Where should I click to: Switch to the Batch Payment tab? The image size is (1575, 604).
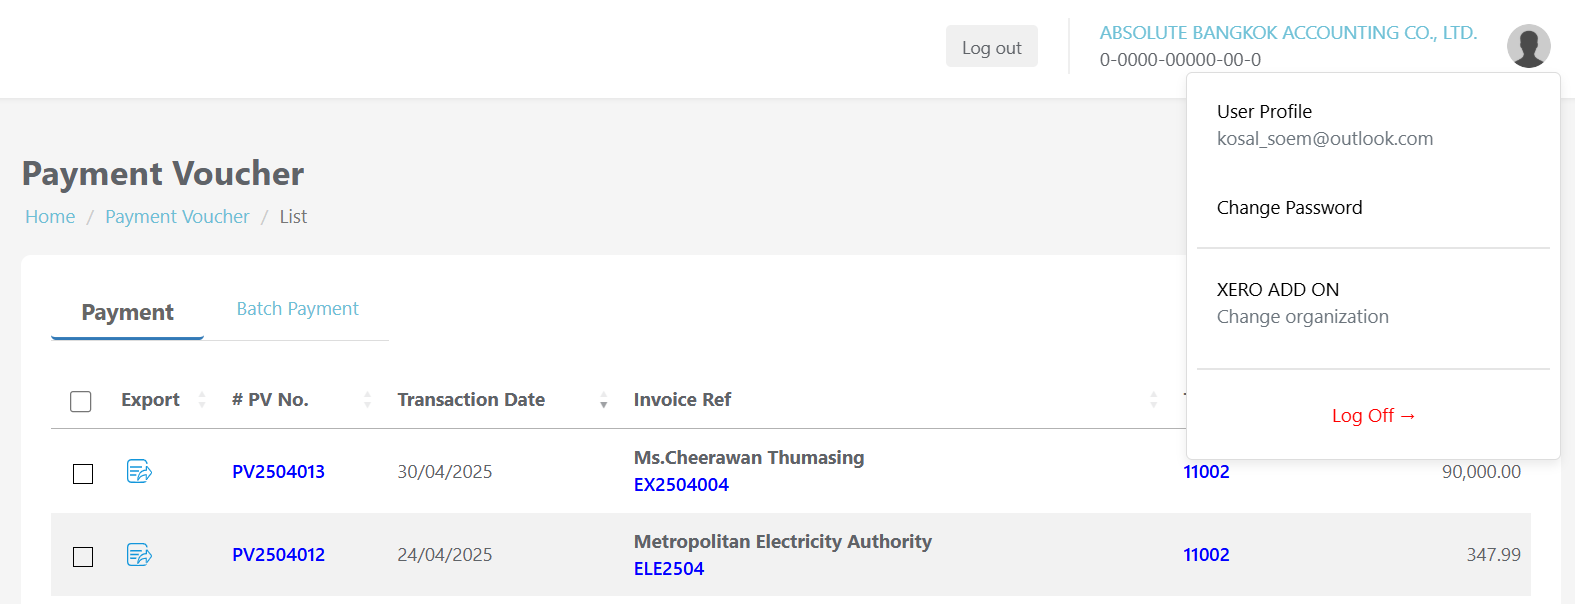click(297, 309)
